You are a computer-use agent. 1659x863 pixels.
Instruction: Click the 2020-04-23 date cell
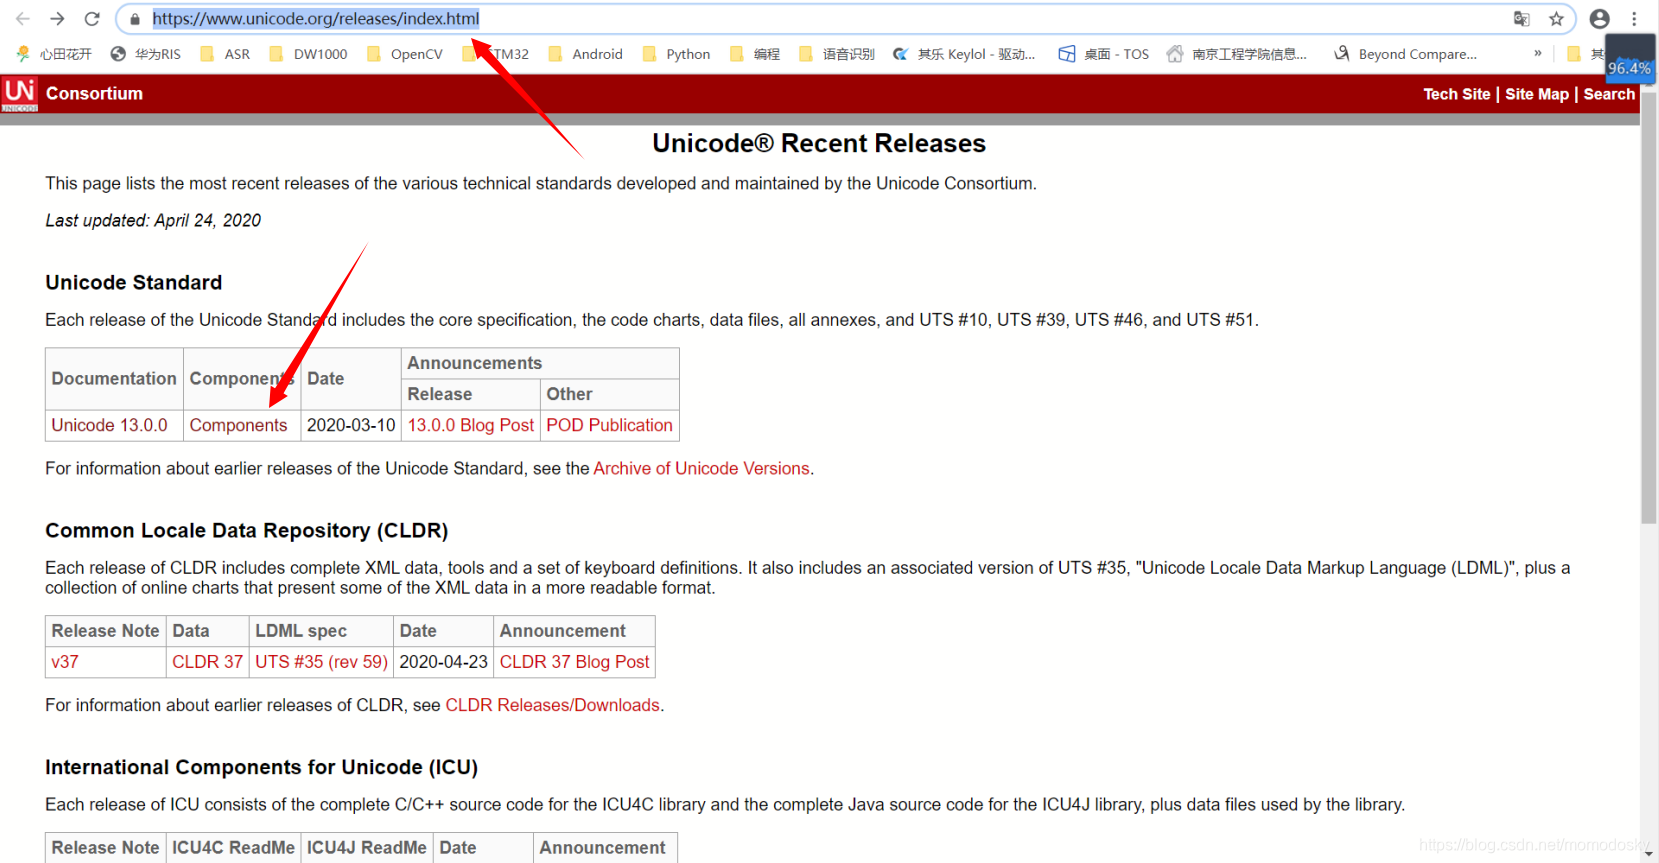click(x=443, y=662)
